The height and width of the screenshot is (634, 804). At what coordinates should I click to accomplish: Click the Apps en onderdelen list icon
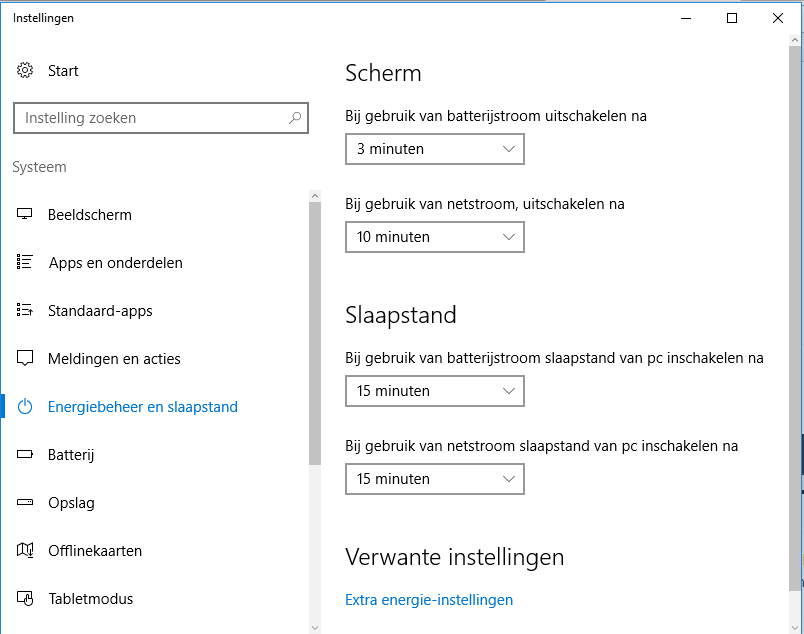[x=26, y=263]
